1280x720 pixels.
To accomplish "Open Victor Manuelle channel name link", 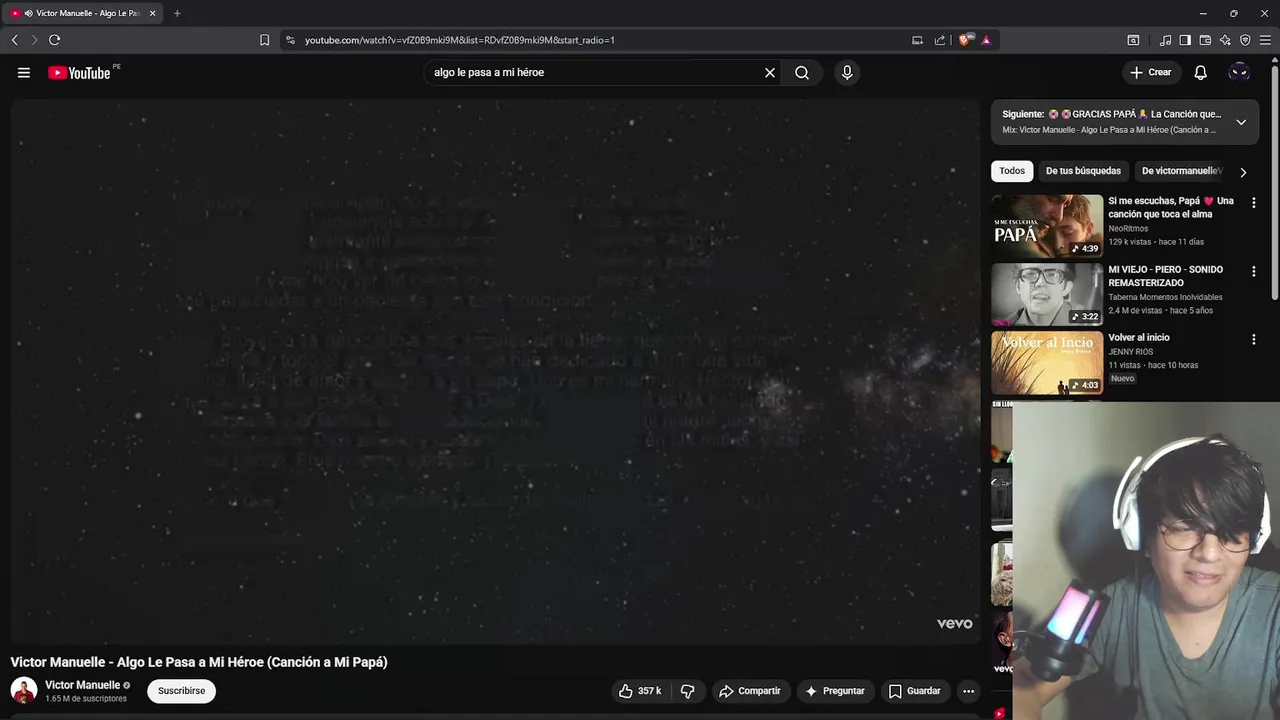I will coord(83,685).
